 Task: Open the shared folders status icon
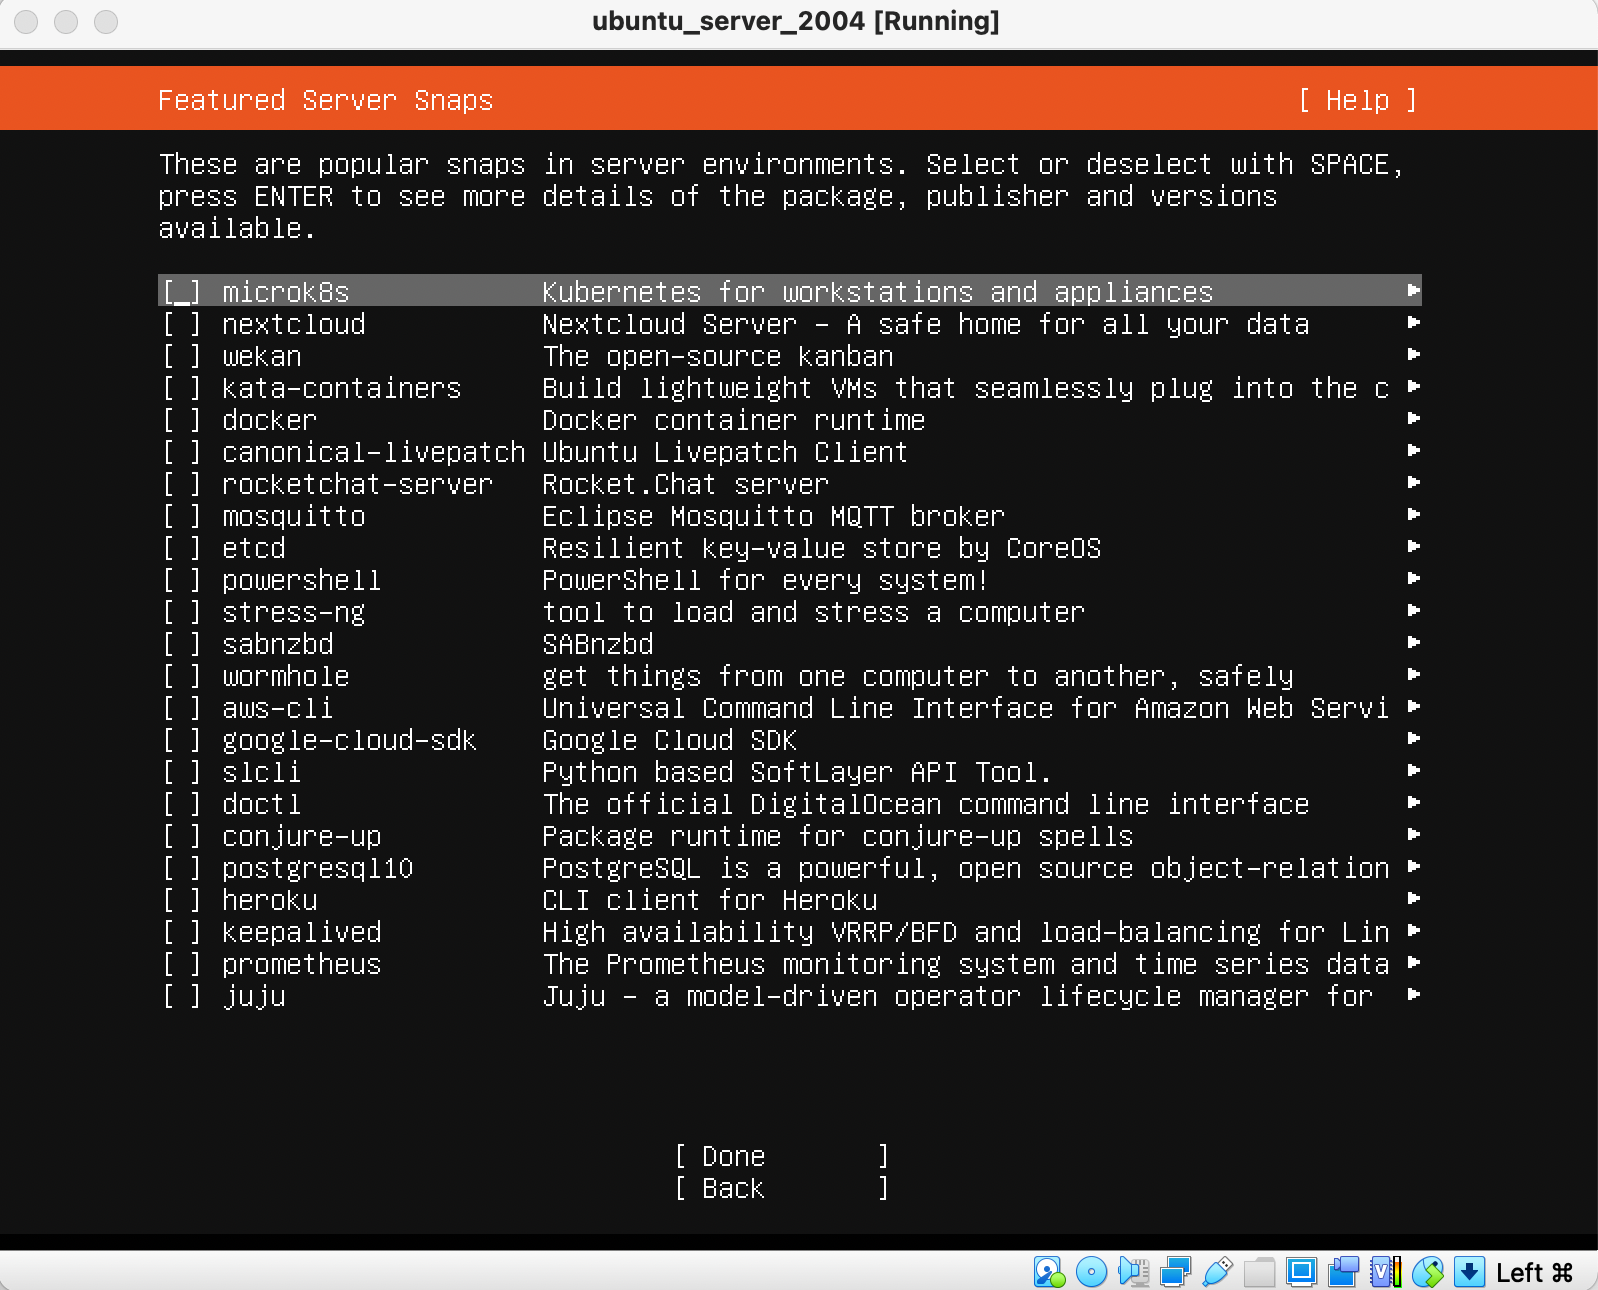(x=1259, y=1272)
